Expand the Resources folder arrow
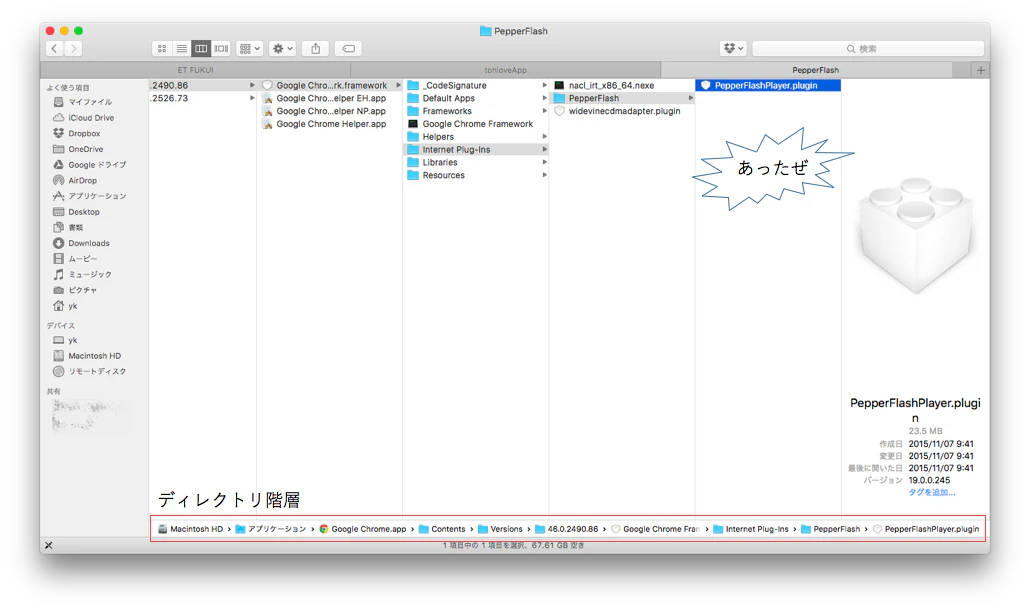Screen dimensions: 1030x611 545,175
